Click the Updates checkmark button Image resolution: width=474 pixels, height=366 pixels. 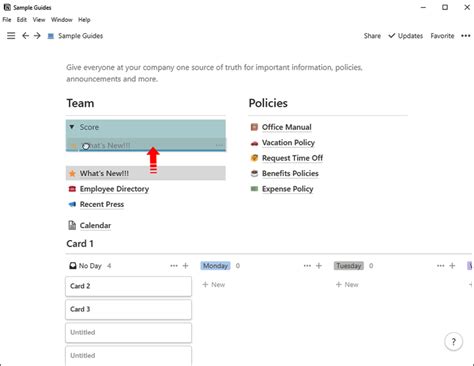point(406,36)
